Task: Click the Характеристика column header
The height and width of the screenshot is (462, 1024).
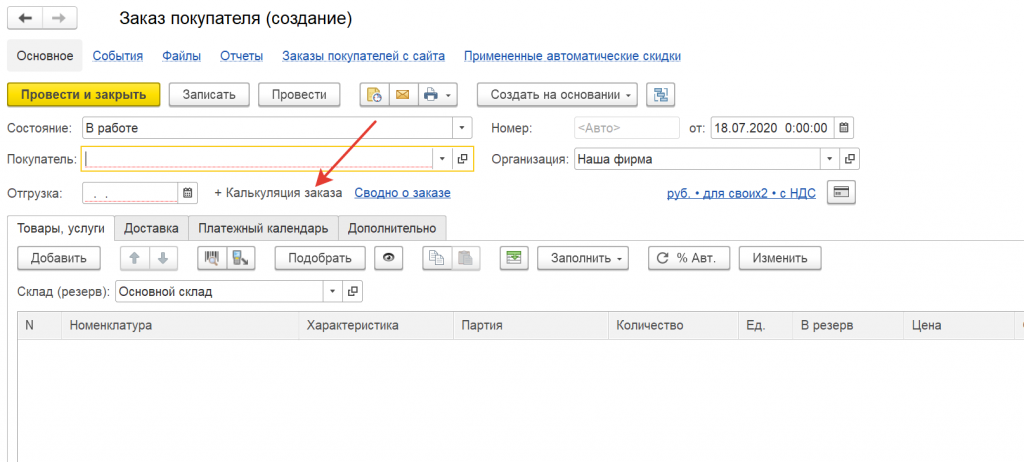Action: [x=376, y=325]
